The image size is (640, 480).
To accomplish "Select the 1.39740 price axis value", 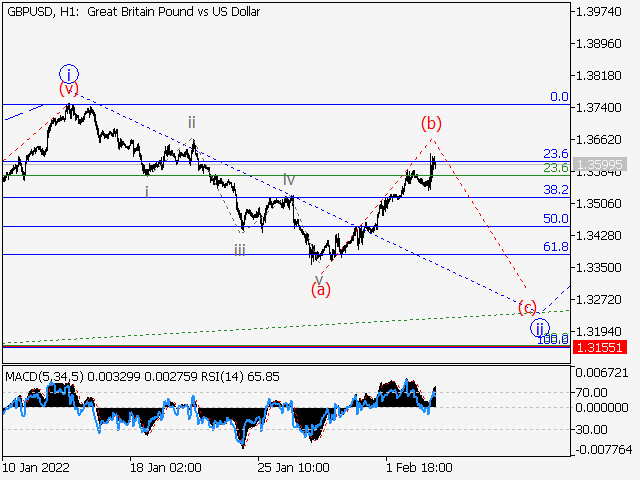I will pyautogui.click(x=598, y=12).
